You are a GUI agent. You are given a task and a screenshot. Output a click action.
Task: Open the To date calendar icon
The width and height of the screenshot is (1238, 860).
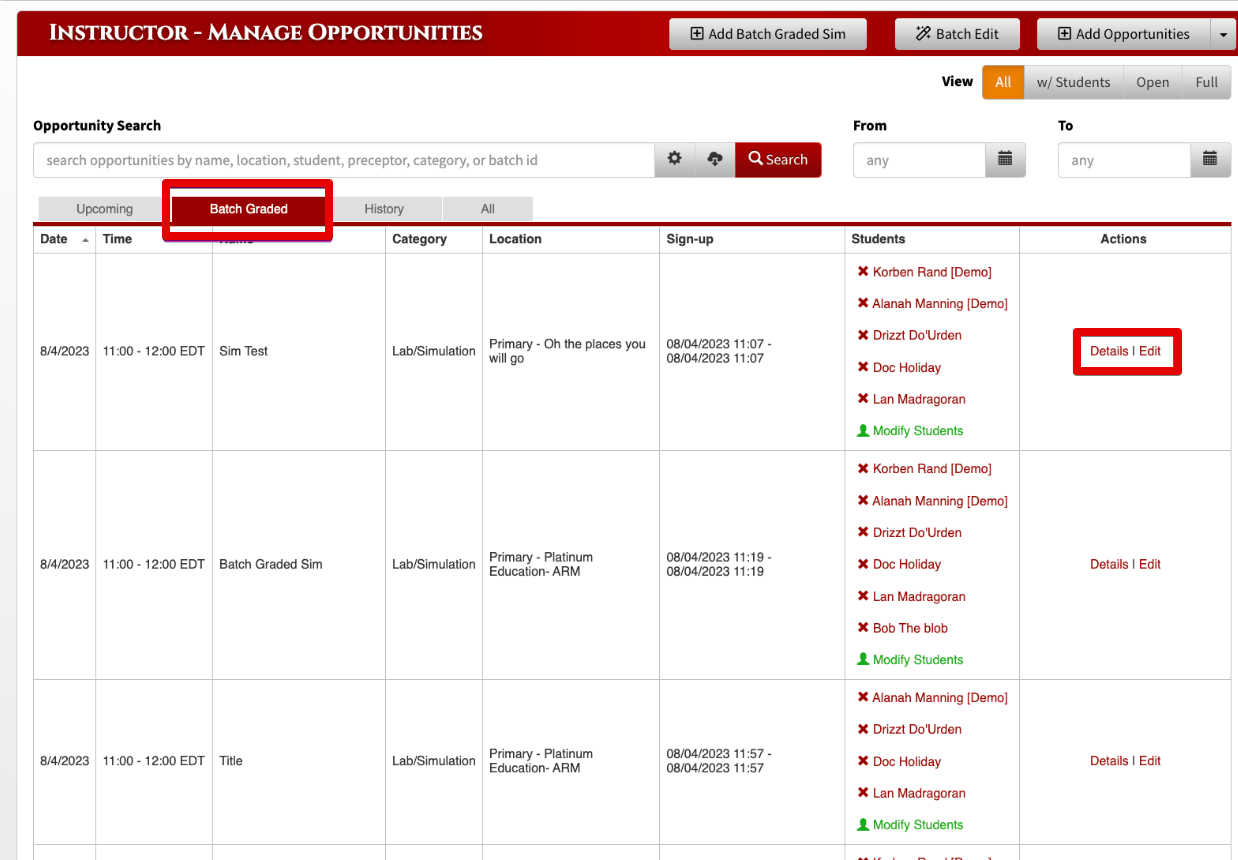(x=1210, y=160)
